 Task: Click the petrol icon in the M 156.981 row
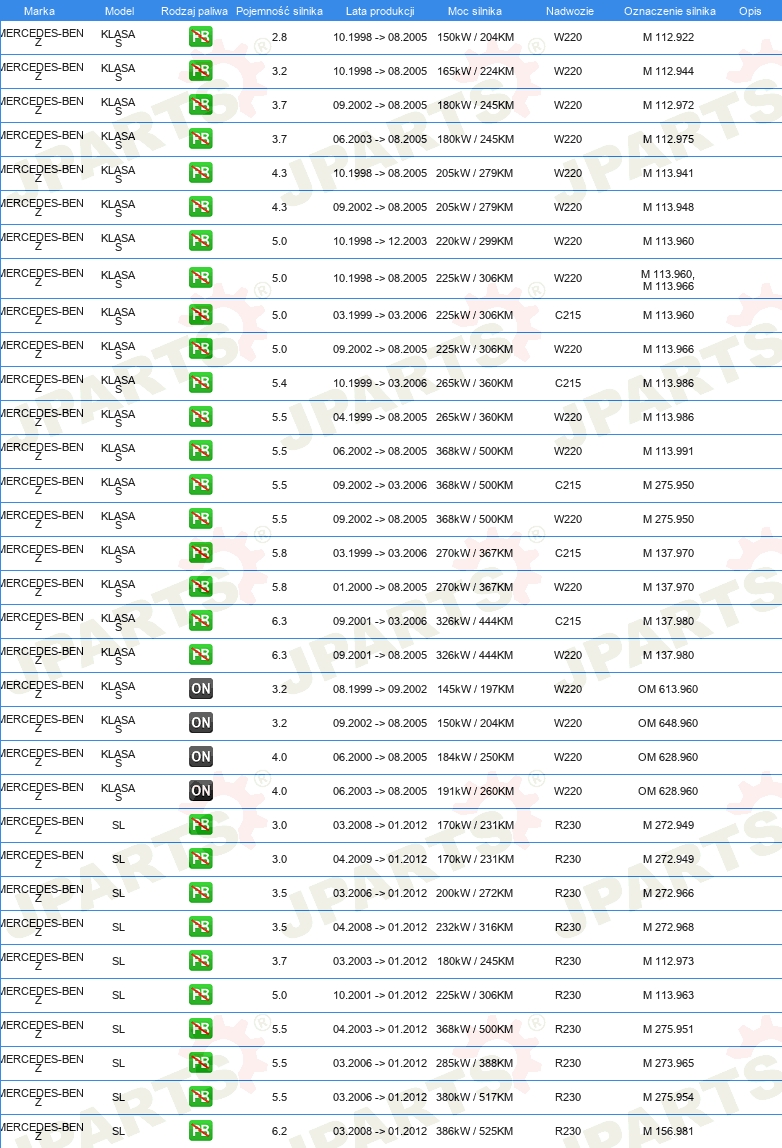[201, 1131]
